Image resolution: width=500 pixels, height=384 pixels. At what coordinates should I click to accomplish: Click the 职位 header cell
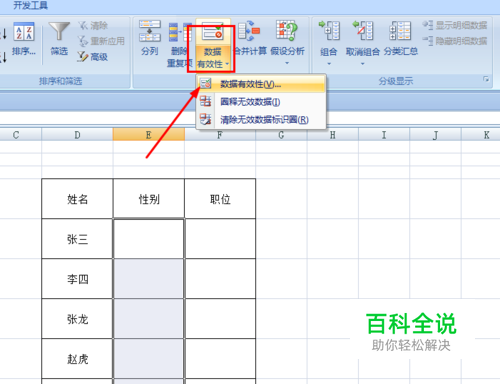click(x=220, y=199)
